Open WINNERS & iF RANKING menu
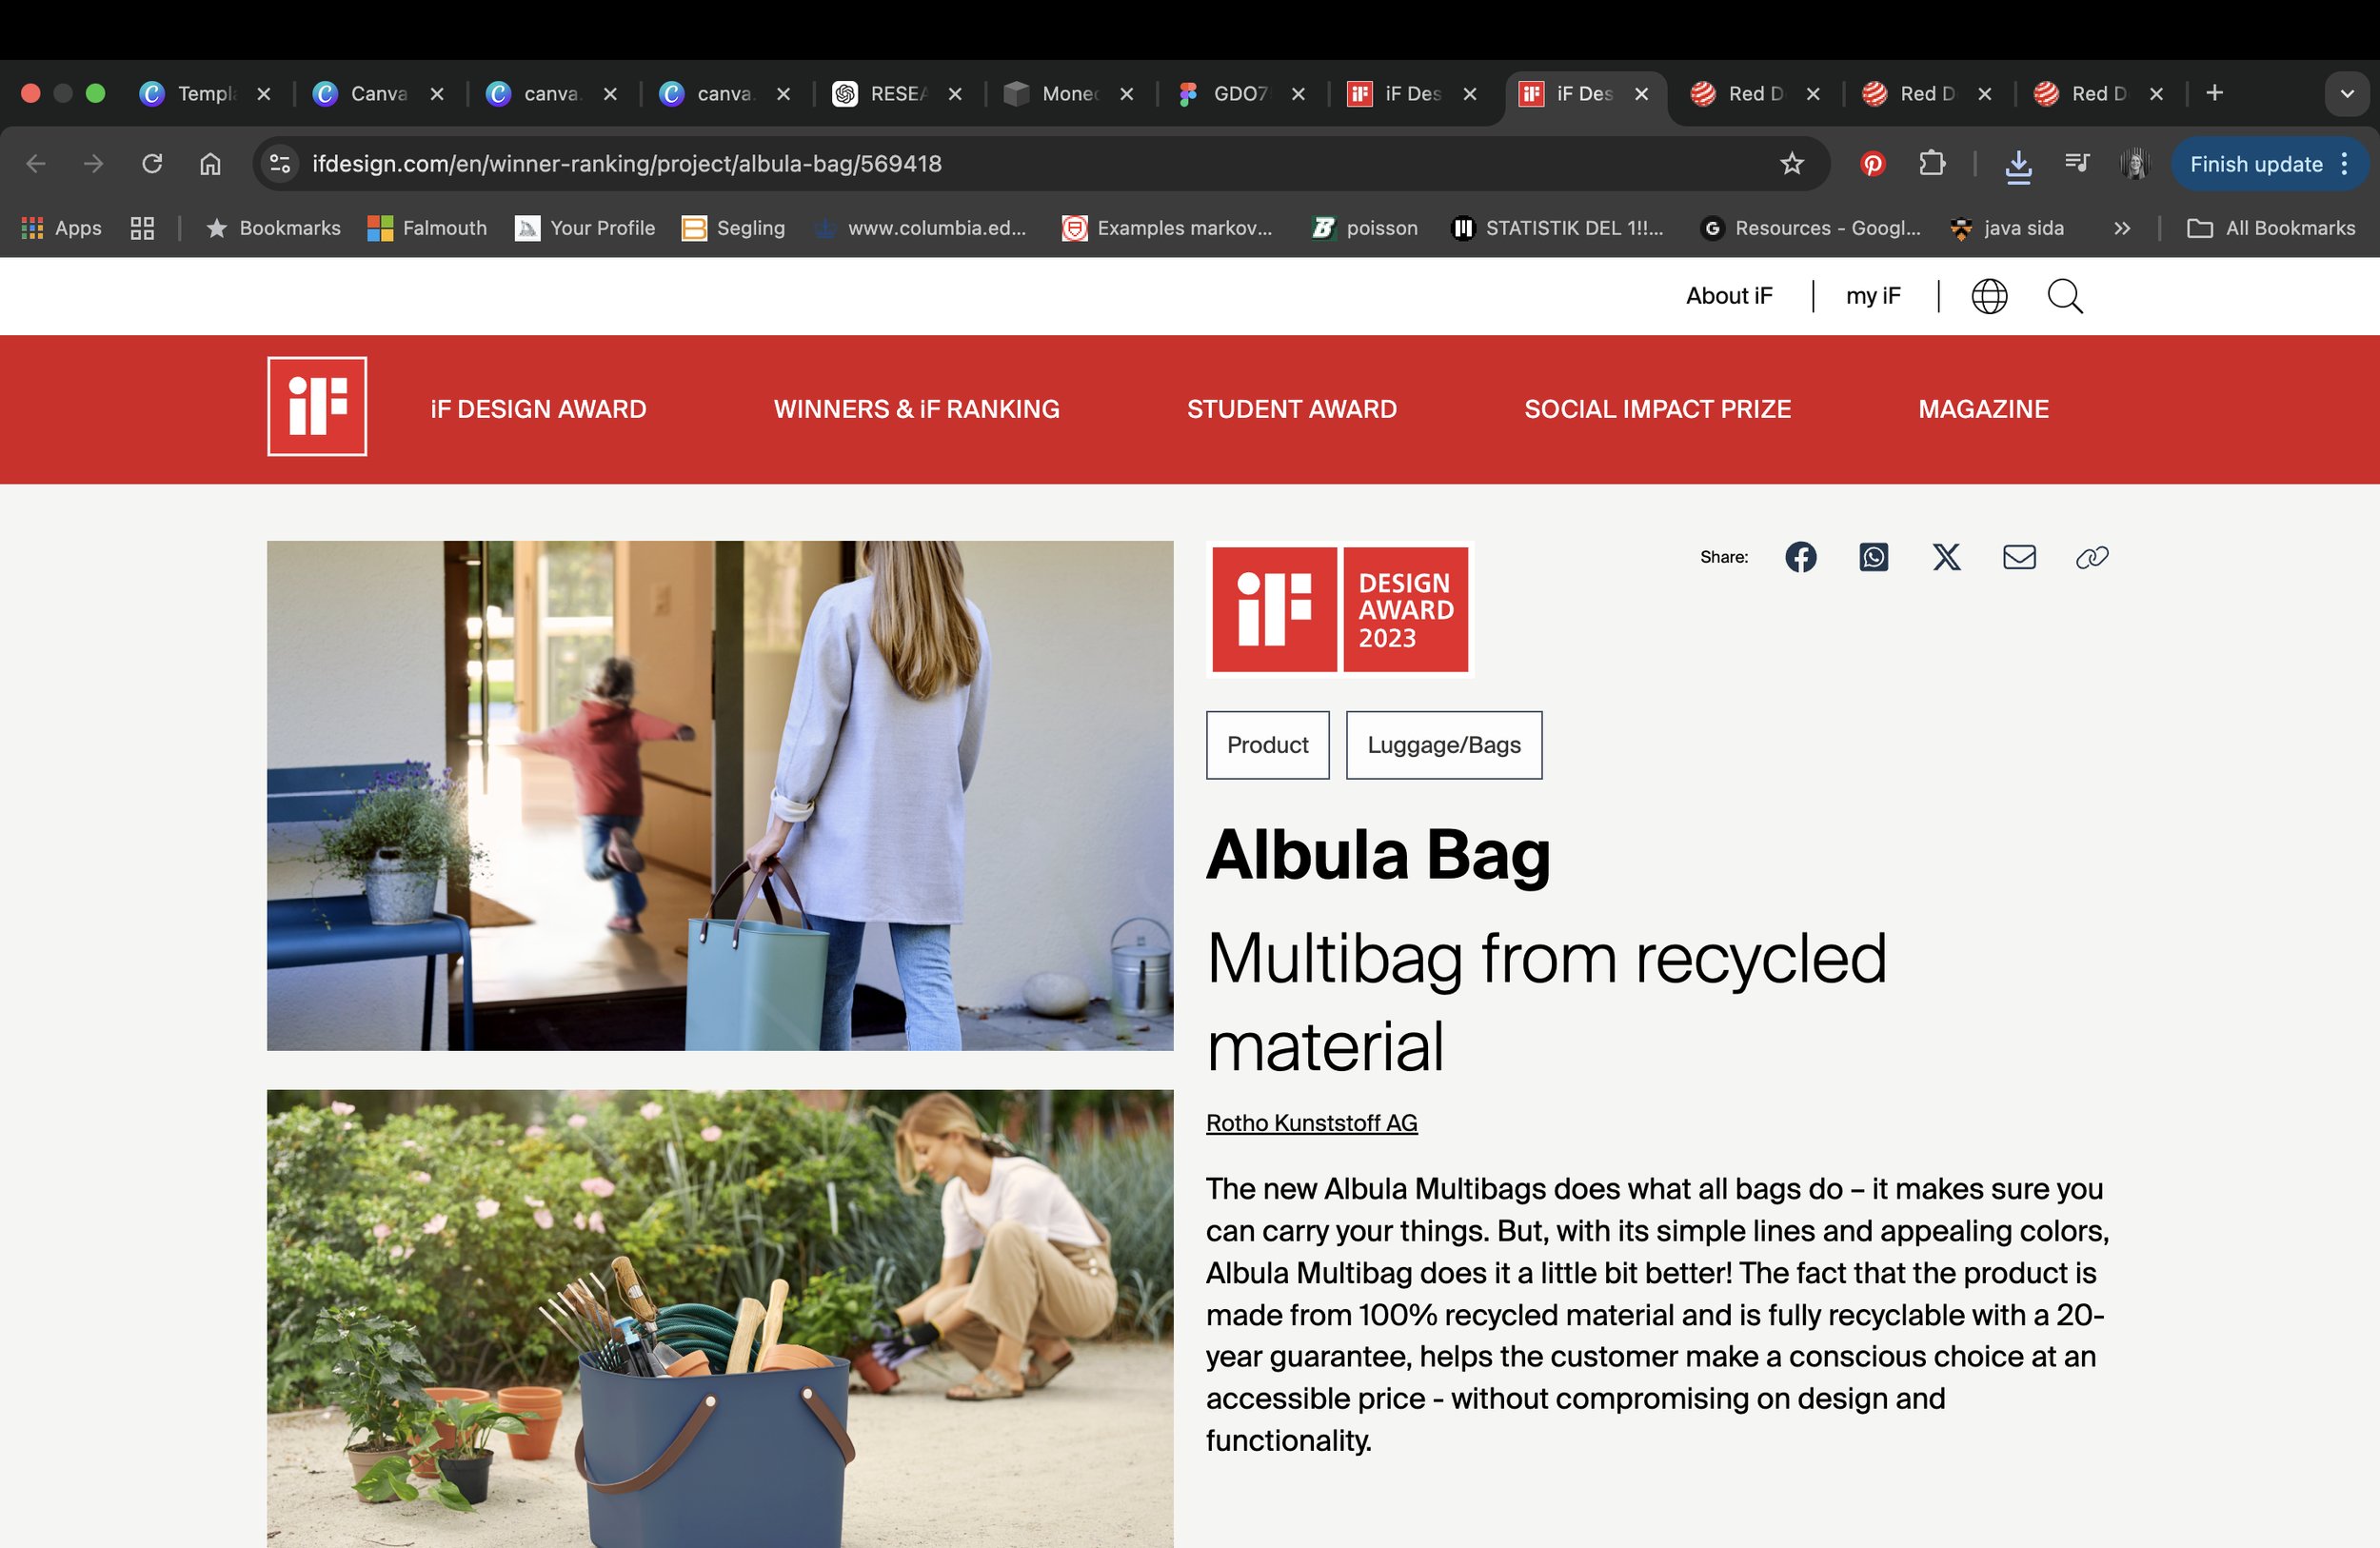Image resolution: width=2380 pixels, height=1548 pixels. (x=916, y=409)
